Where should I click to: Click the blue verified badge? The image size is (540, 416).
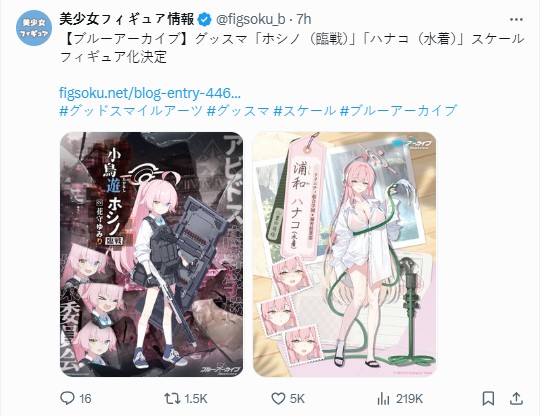[205, 20]
